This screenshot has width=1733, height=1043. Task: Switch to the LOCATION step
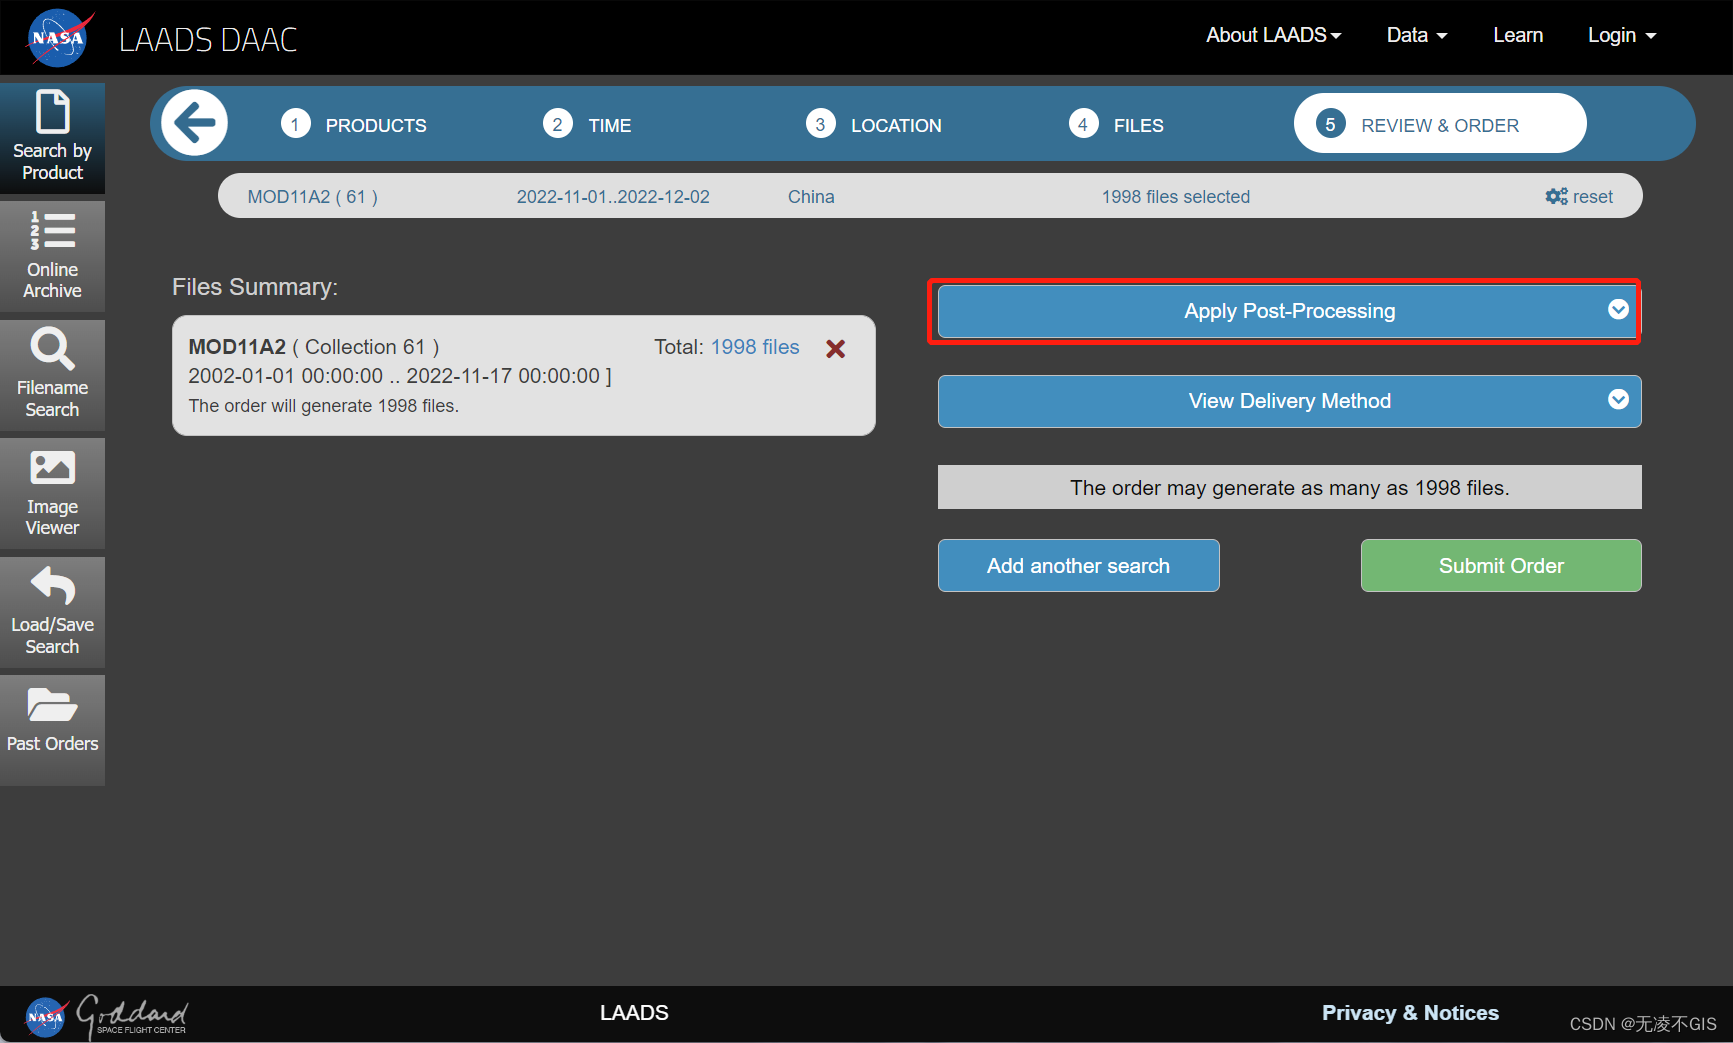pyautogui.click(x=896, y=125)
